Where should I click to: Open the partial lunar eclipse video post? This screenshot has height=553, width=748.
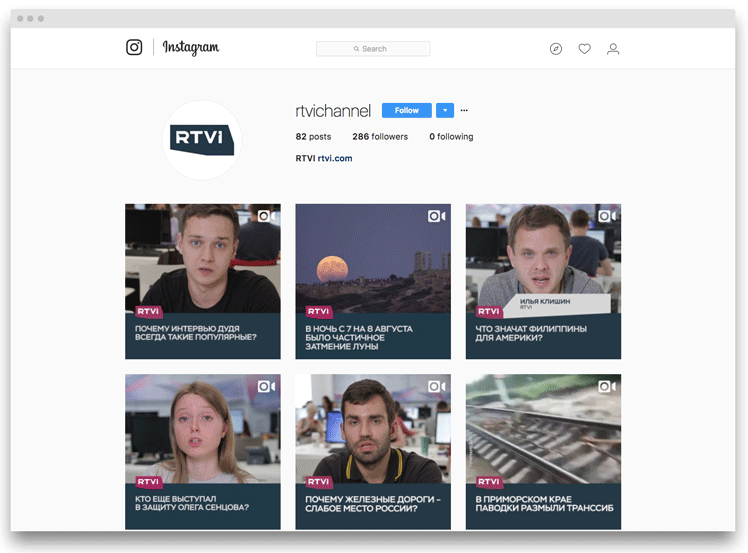373,282
